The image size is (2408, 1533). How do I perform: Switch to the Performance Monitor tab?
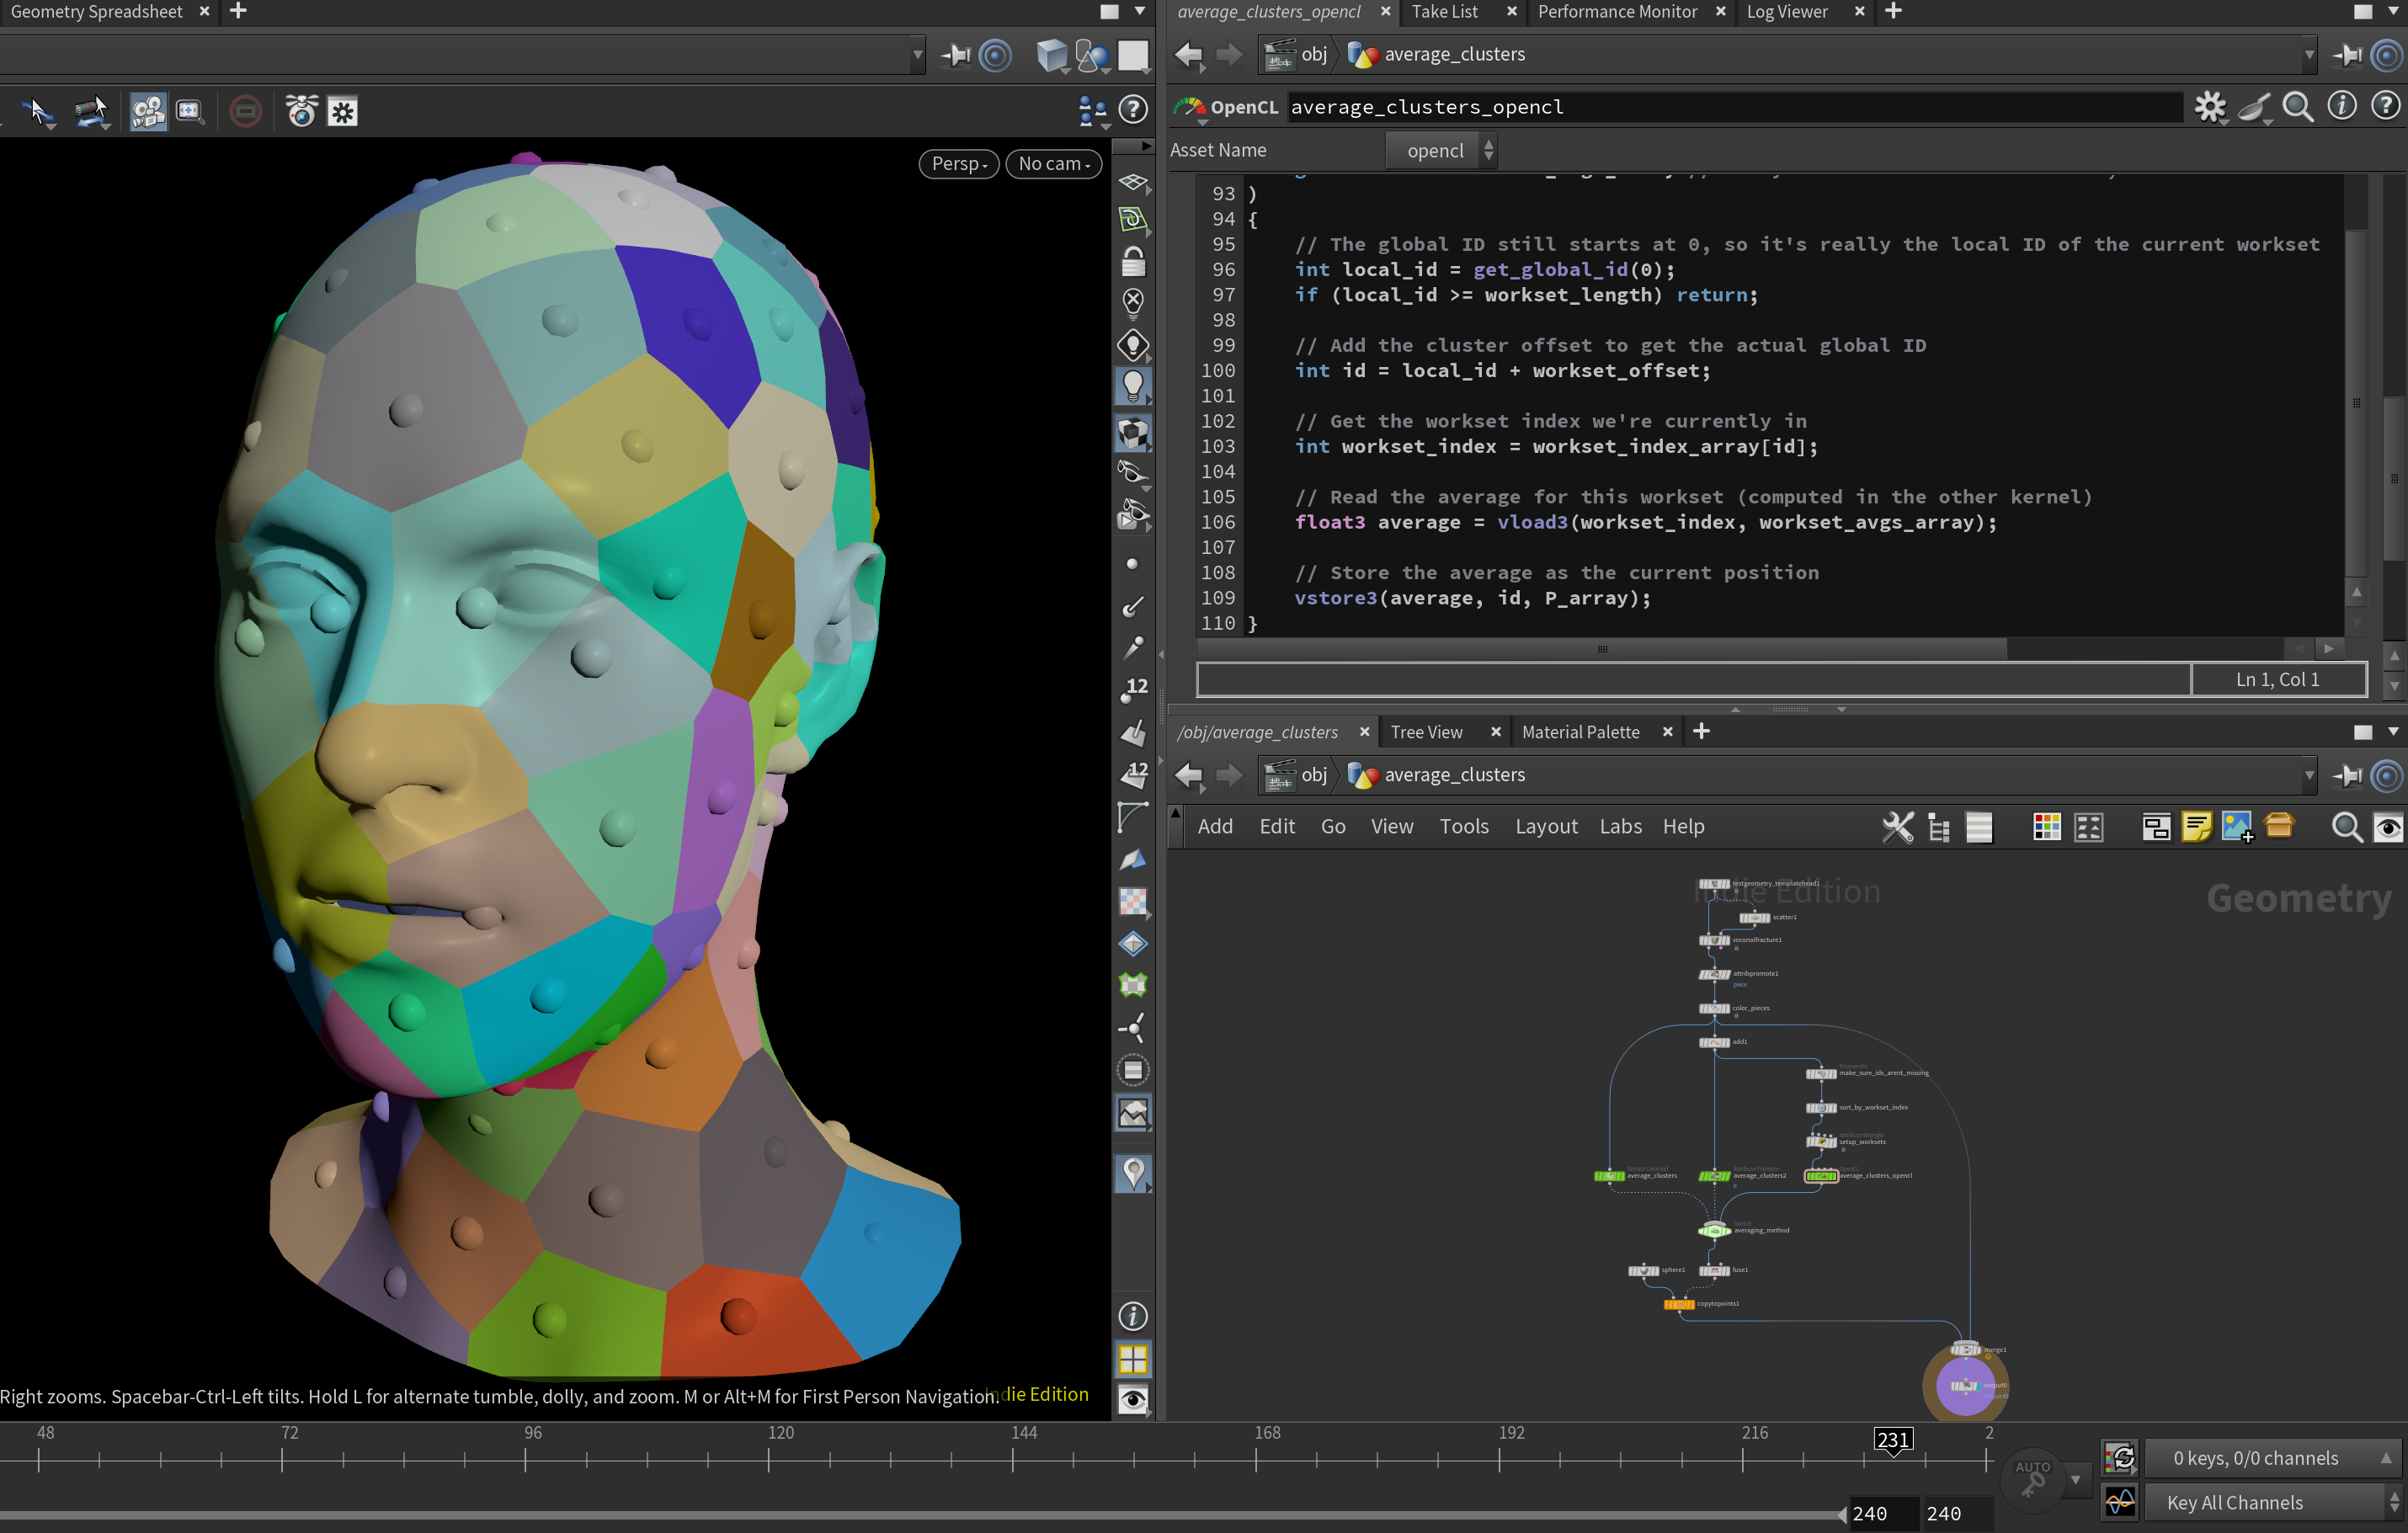point(1616,12)
